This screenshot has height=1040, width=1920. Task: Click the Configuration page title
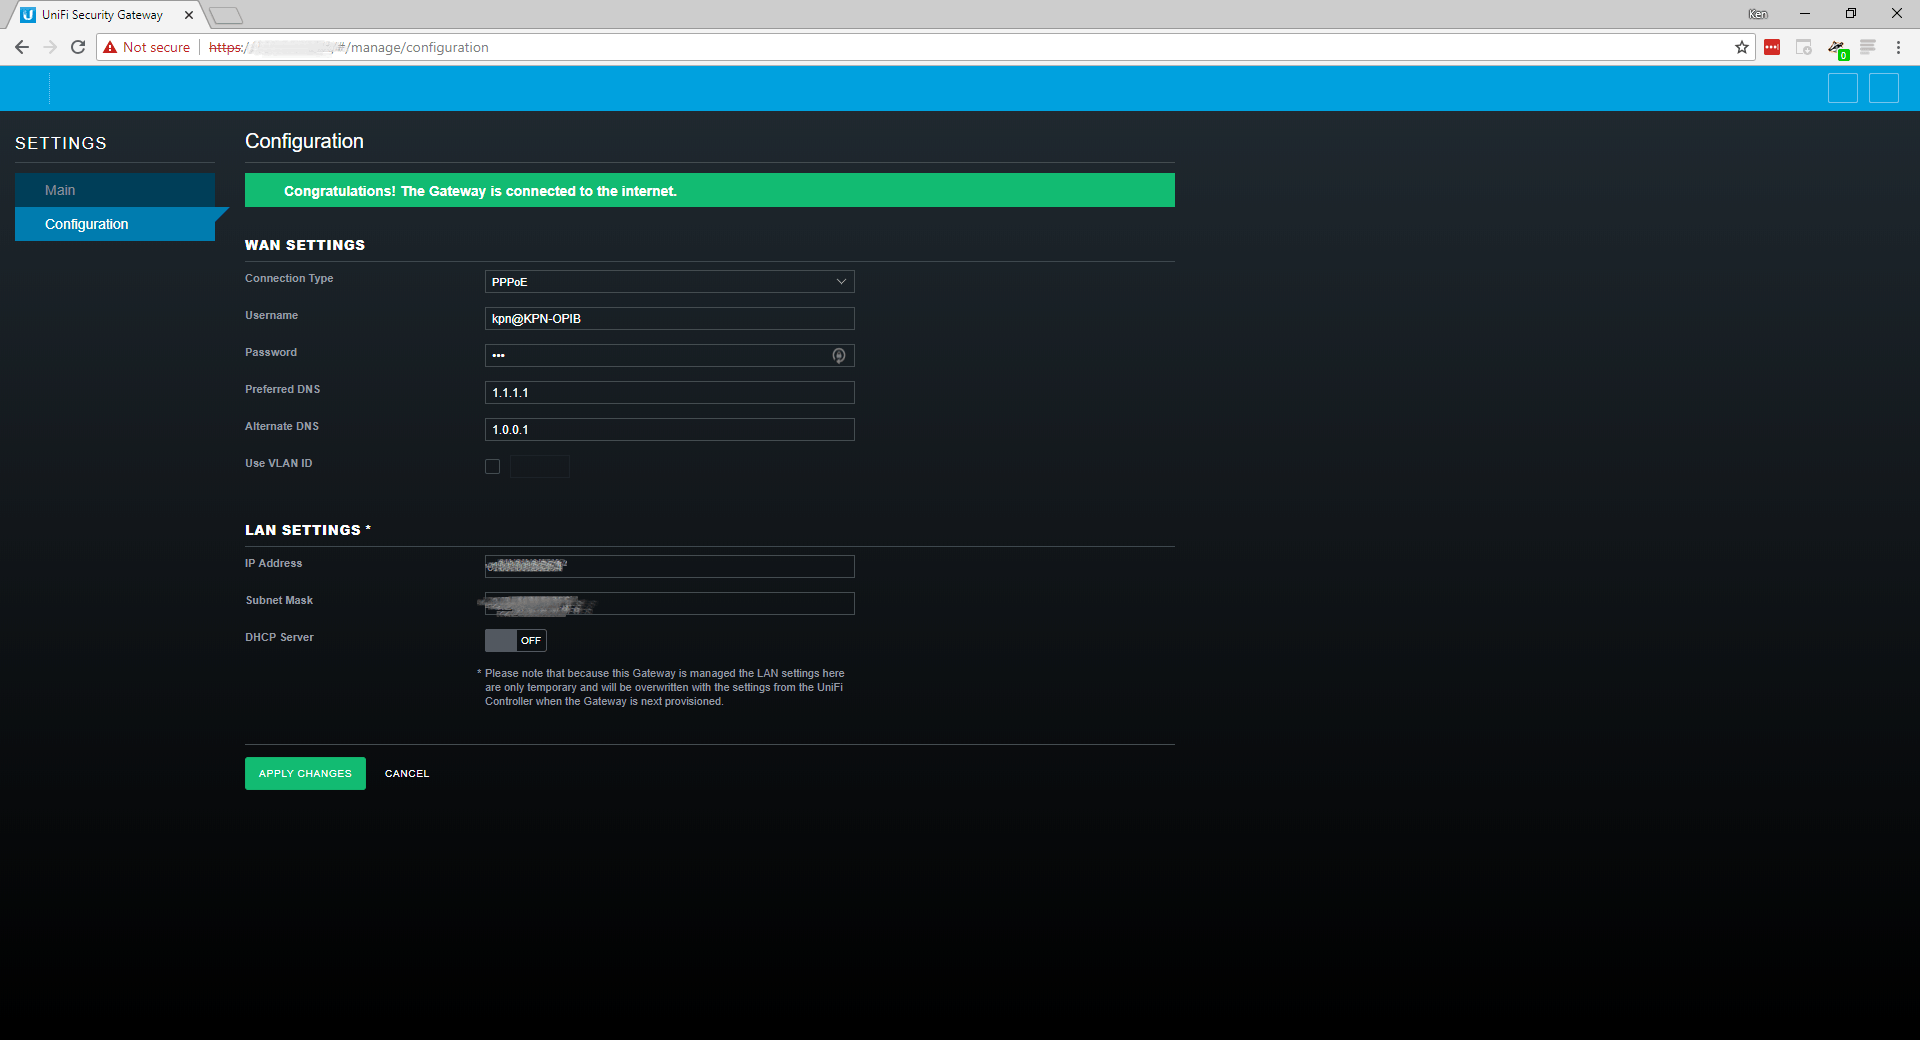click(x=304, y=141)
